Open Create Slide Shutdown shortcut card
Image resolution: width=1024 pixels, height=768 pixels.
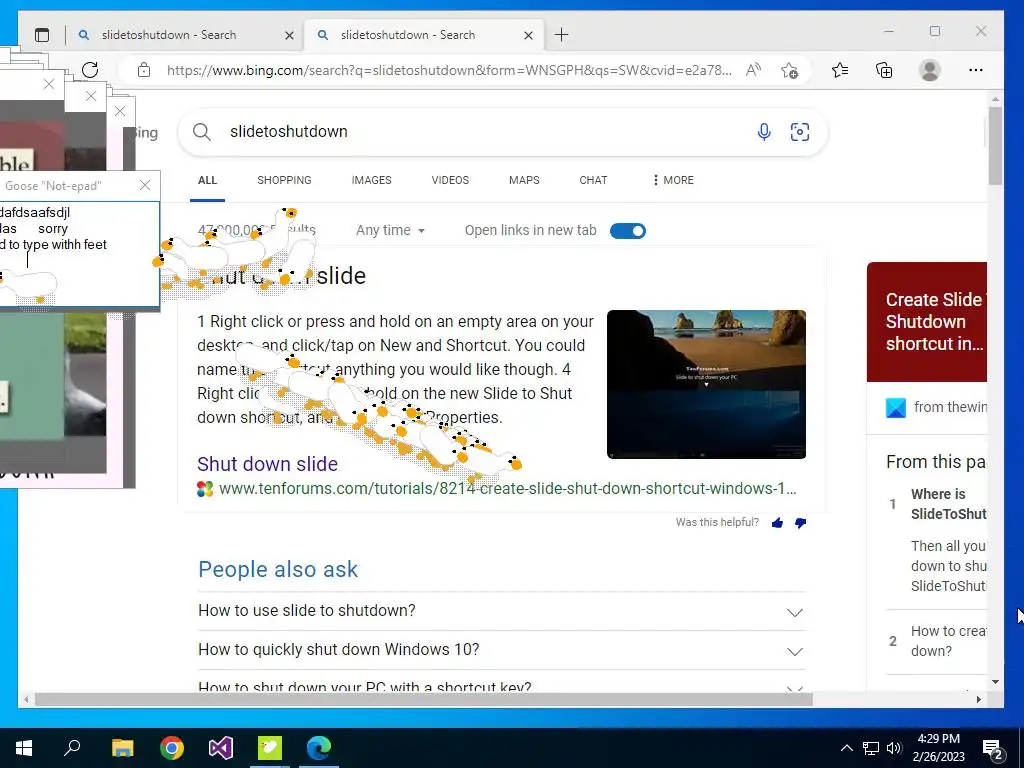[927, 322]
